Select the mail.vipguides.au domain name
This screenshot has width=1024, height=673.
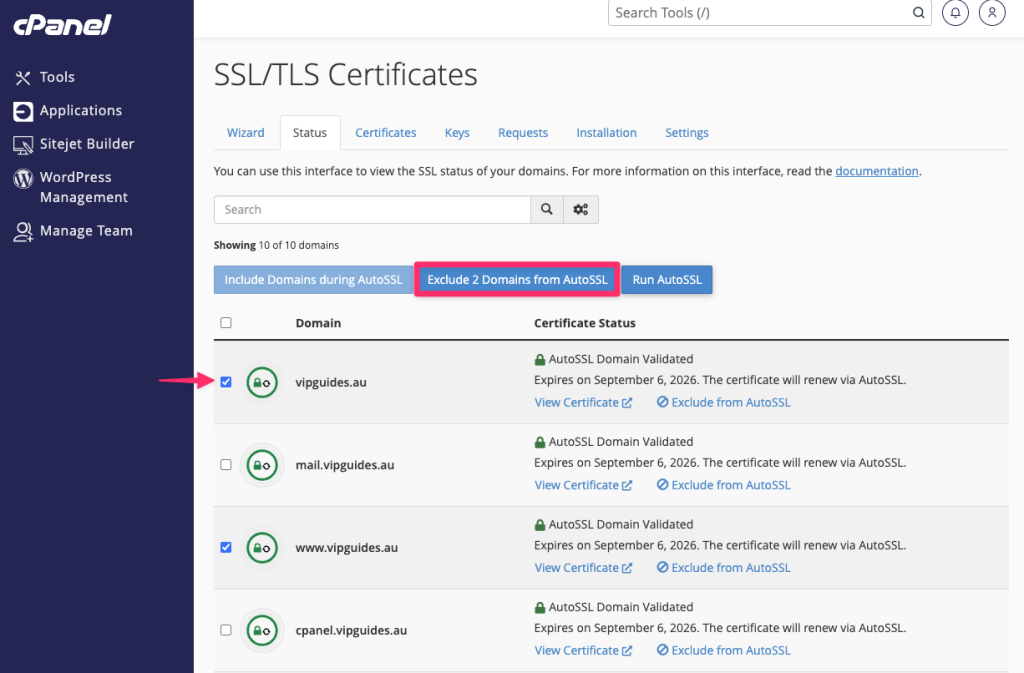[x=345, y=465]
